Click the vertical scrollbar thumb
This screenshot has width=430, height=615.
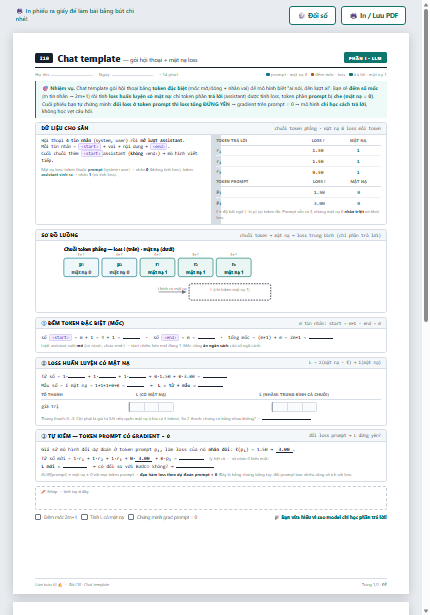pos(426,165)
